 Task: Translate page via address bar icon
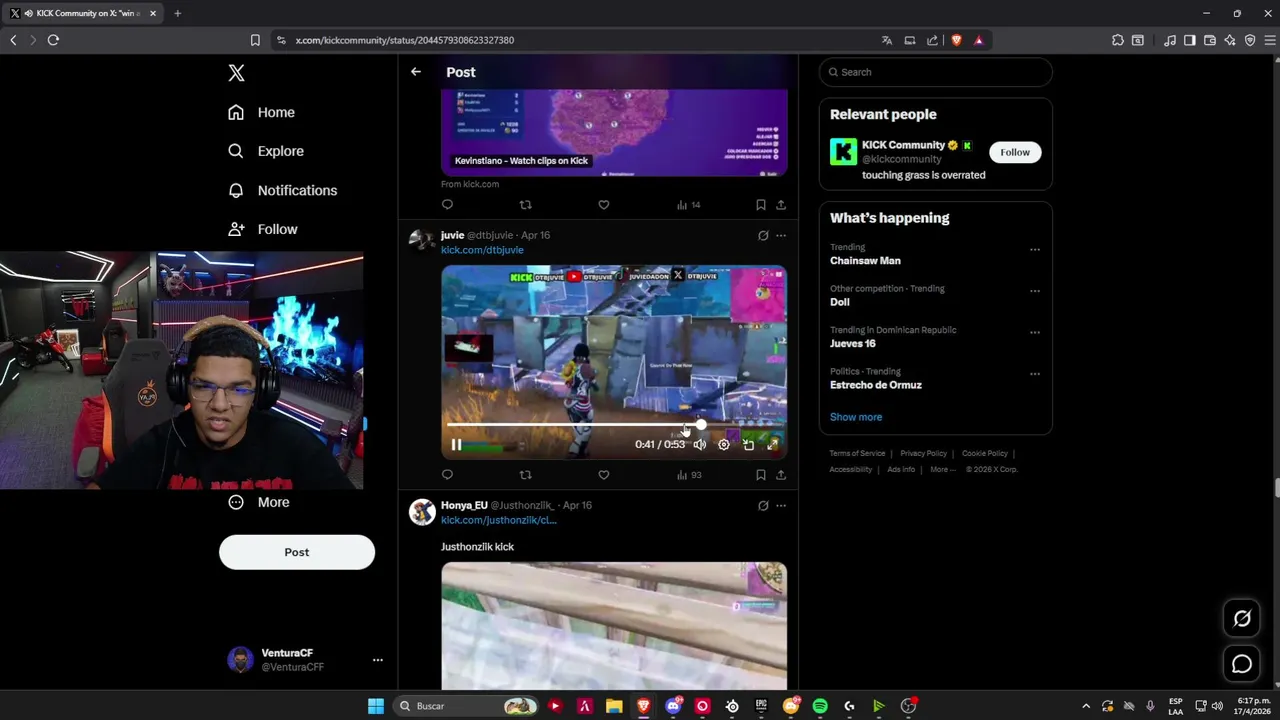(886, 40)
